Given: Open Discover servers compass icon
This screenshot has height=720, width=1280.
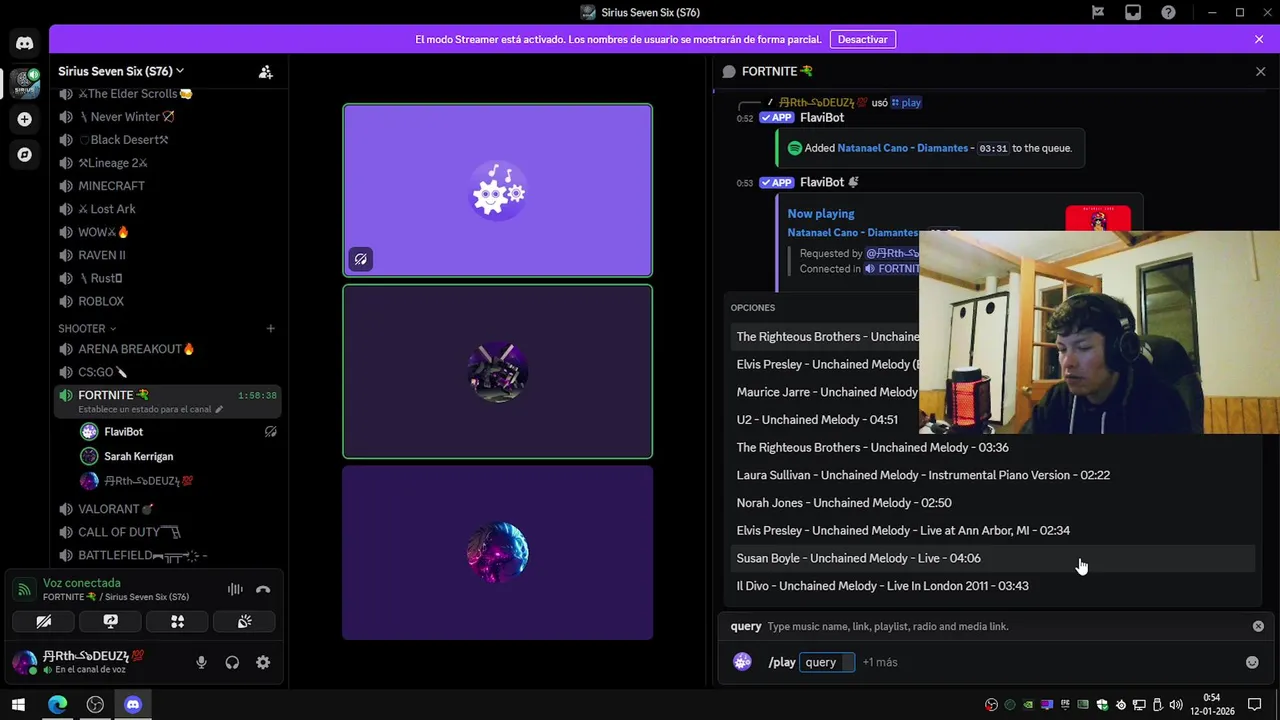Looking at the screenshot, I should 24,155.
